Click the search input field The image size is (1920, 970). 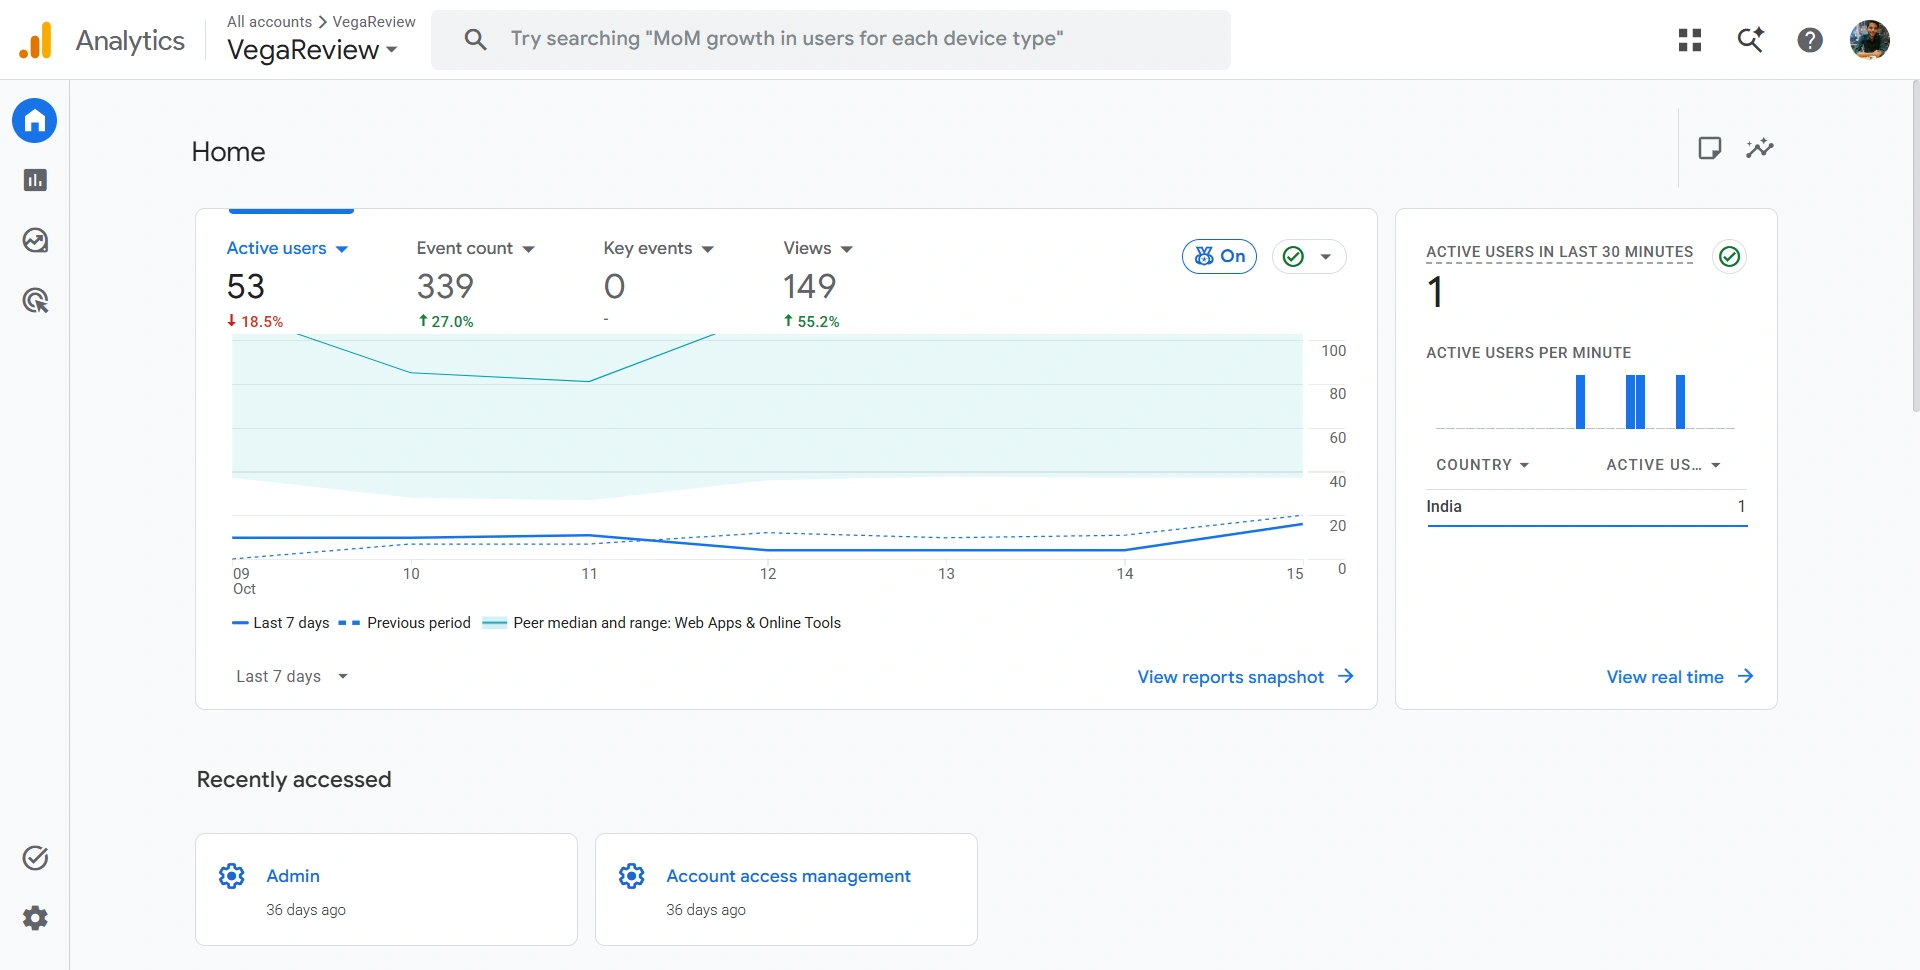click(831, 40)
